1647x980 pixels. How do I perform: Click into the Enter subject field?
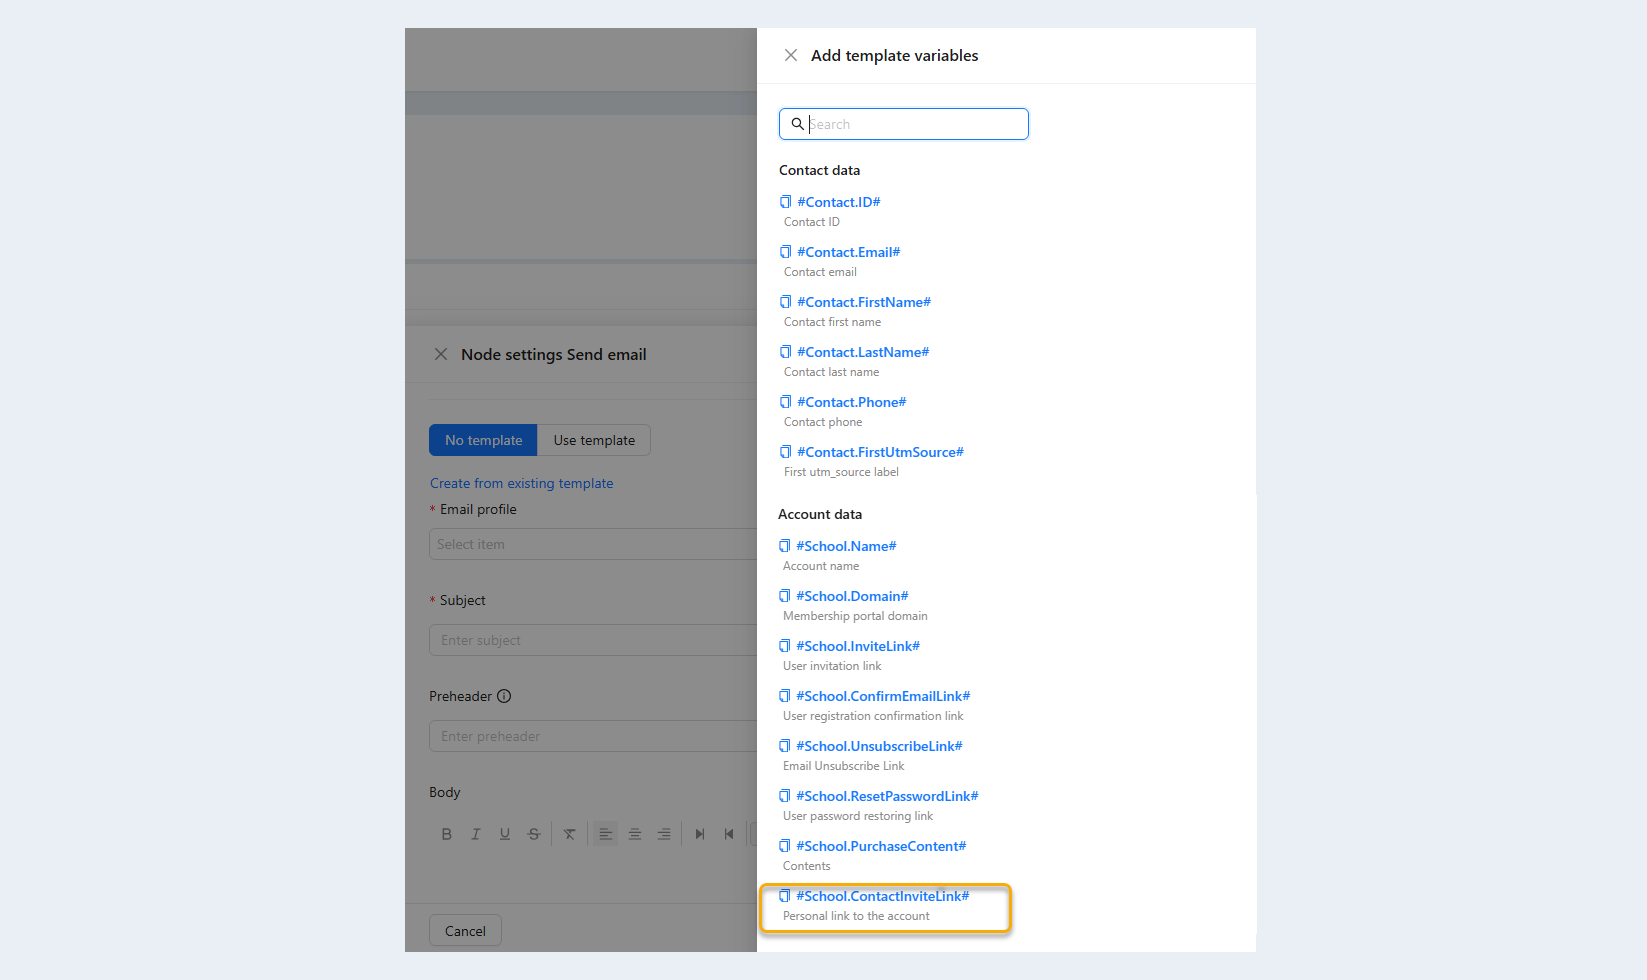click(593, 640)
